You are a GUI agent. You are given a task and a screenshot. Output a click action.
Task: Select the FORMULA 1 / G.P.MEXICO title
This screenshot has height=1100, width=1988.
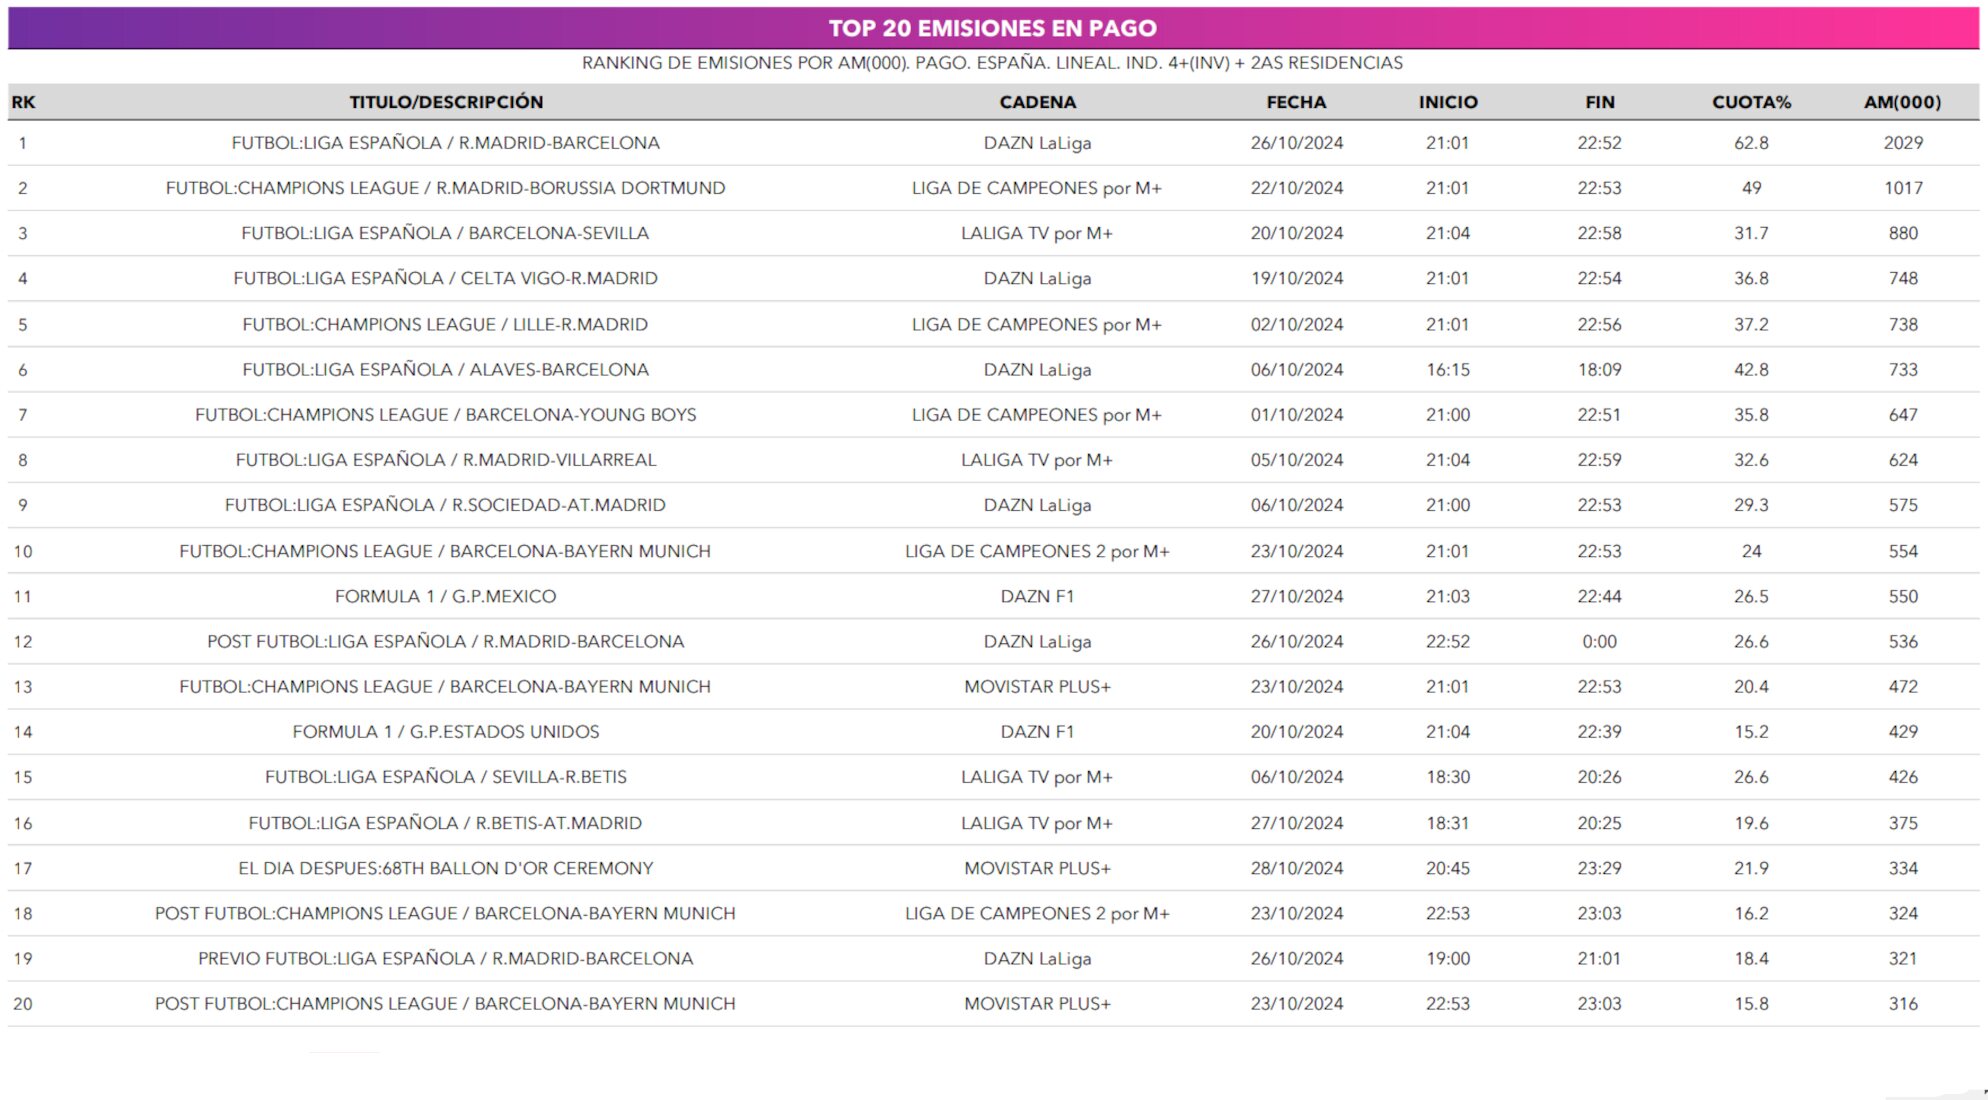click(x=446, y=597)
